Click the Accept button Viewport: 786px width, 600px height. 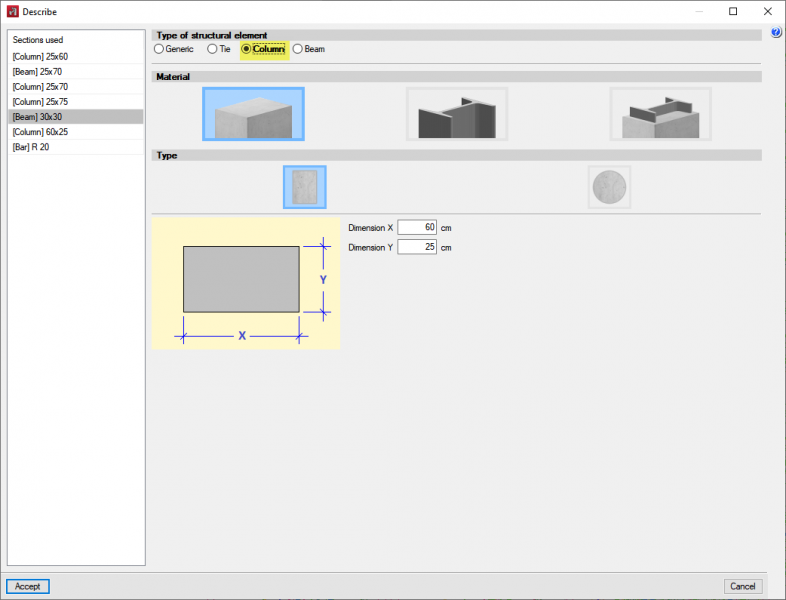28,586
